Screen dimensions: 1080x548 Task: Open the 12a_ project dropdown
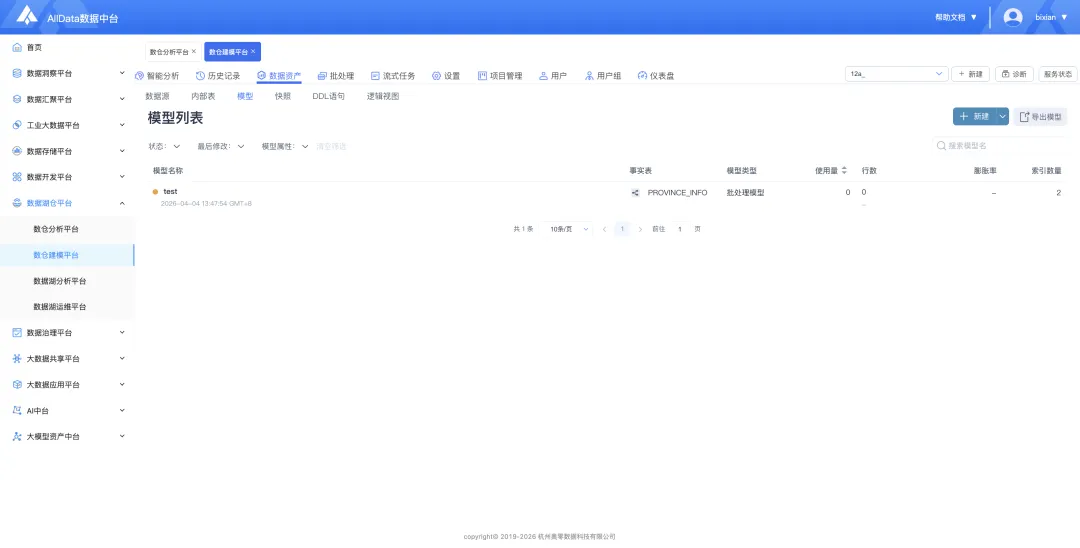(897, 74)
